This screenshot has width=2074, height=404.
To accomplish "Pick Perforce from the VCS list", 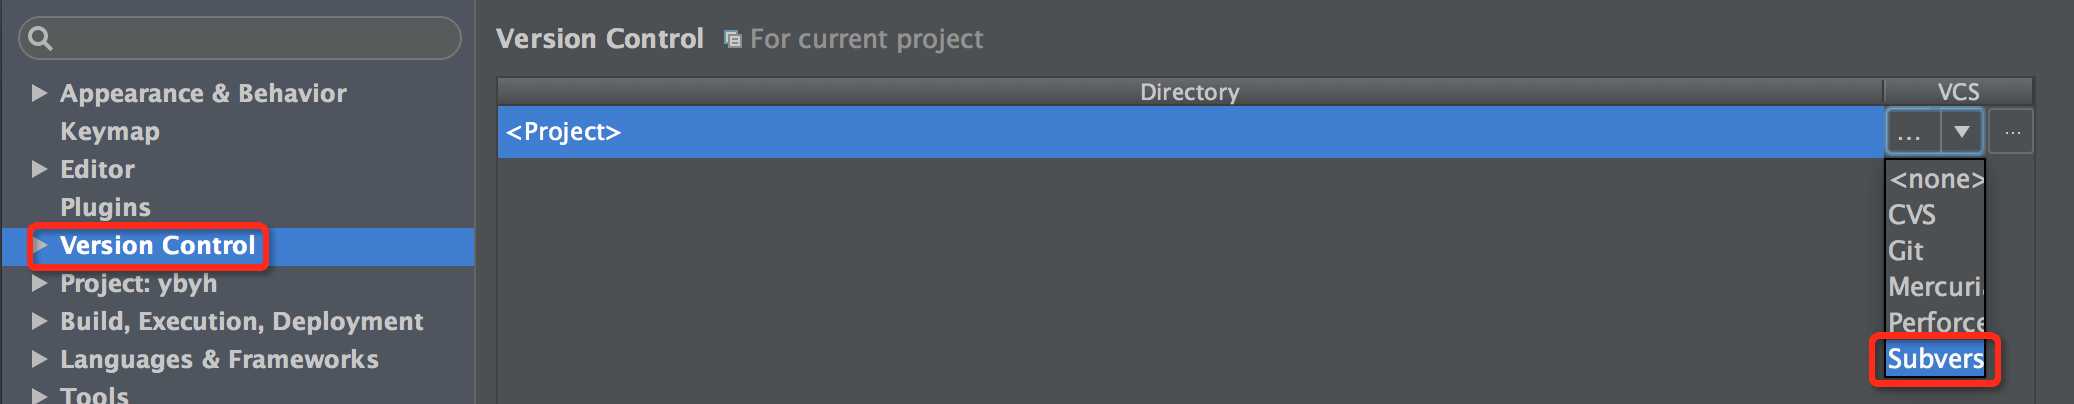I will [x=1935, y=322].
